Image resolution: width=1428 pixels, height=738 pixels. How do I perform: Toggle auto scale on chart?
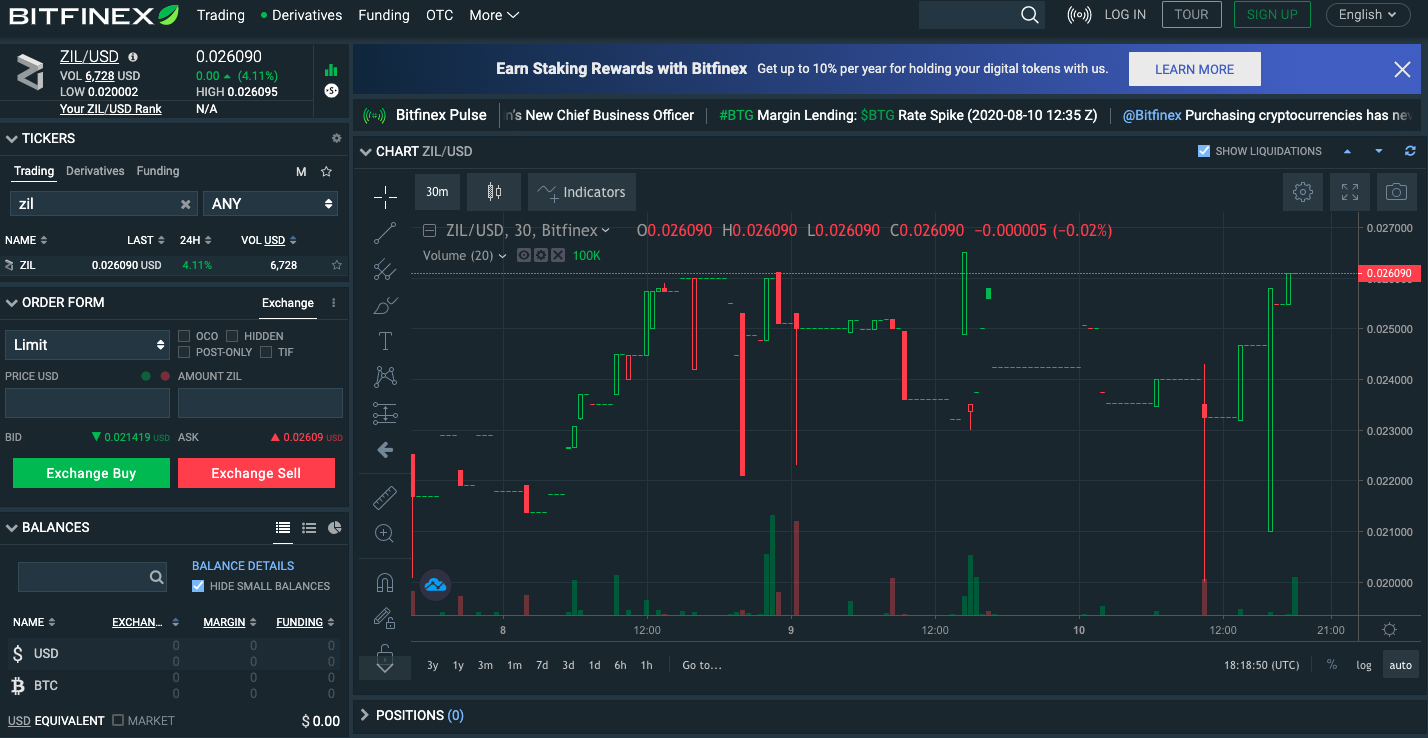[1401, 665]
